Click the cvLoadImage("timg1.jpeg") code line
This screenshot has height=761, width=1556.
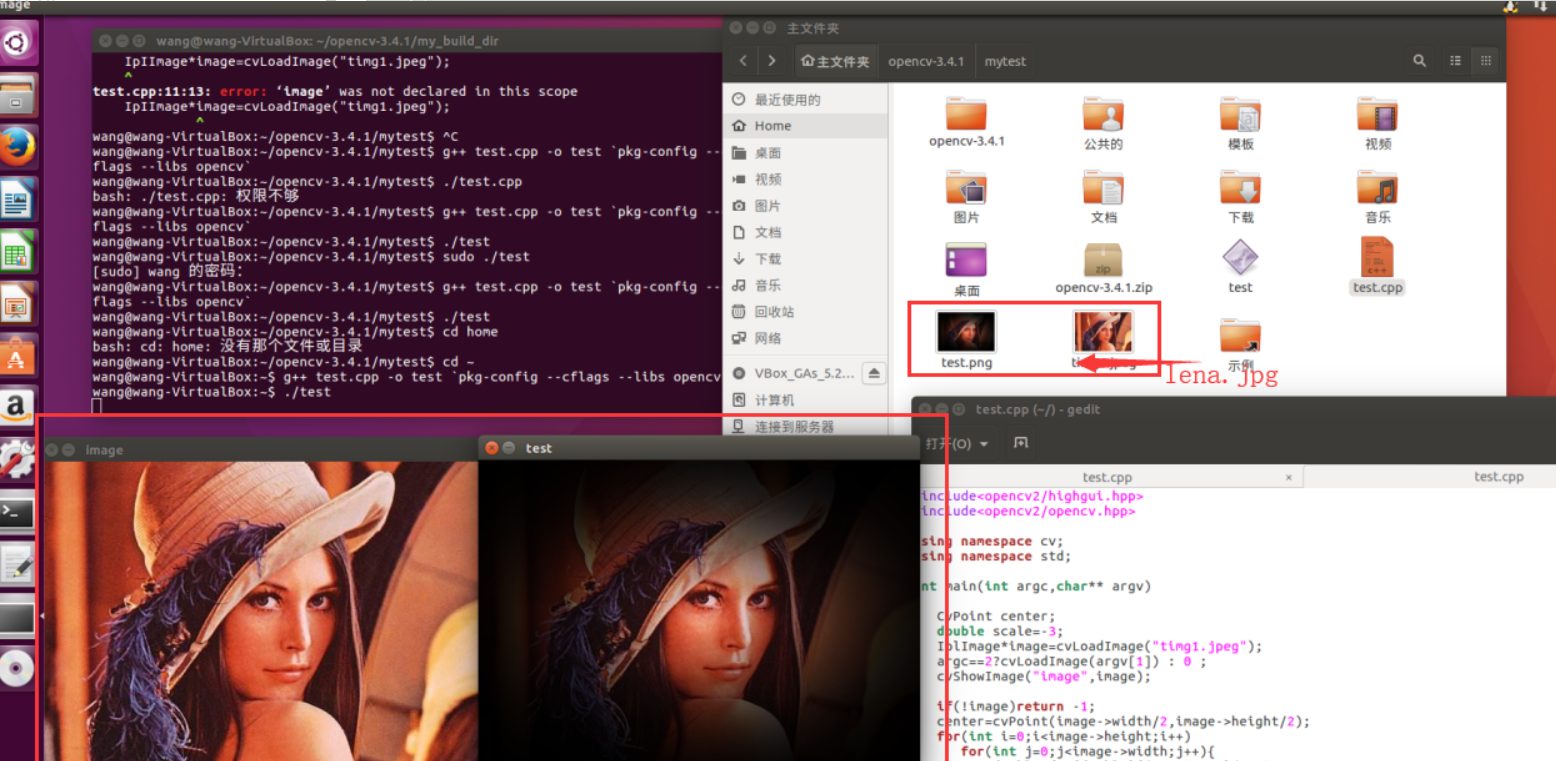click(1099, 646)
